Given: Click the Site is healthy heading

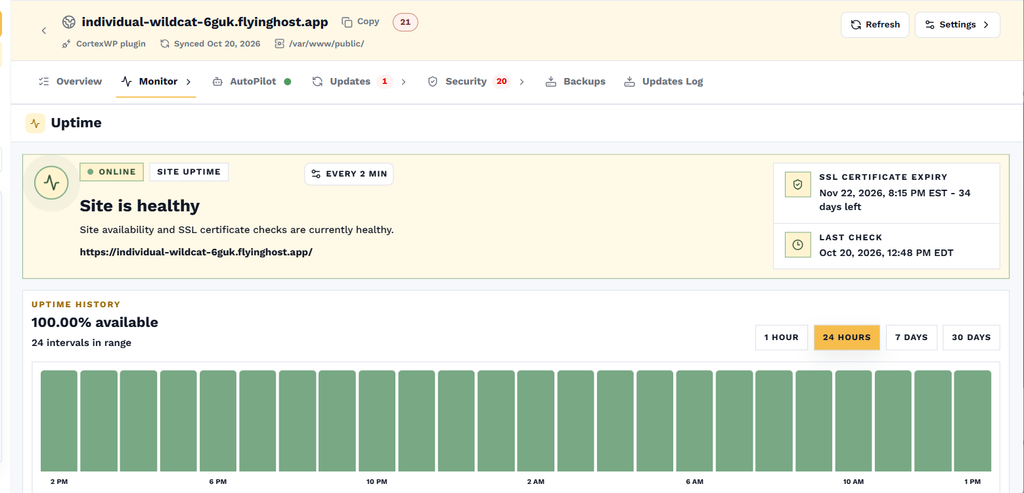Looking at the screenshot, I should click(x=140, y=206).
